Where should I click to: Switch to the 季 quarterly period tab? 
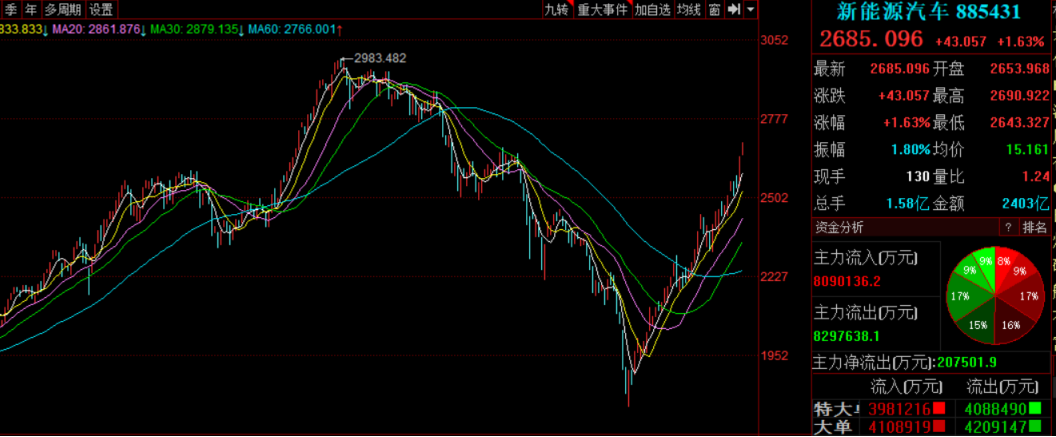(x=10, y=9)
